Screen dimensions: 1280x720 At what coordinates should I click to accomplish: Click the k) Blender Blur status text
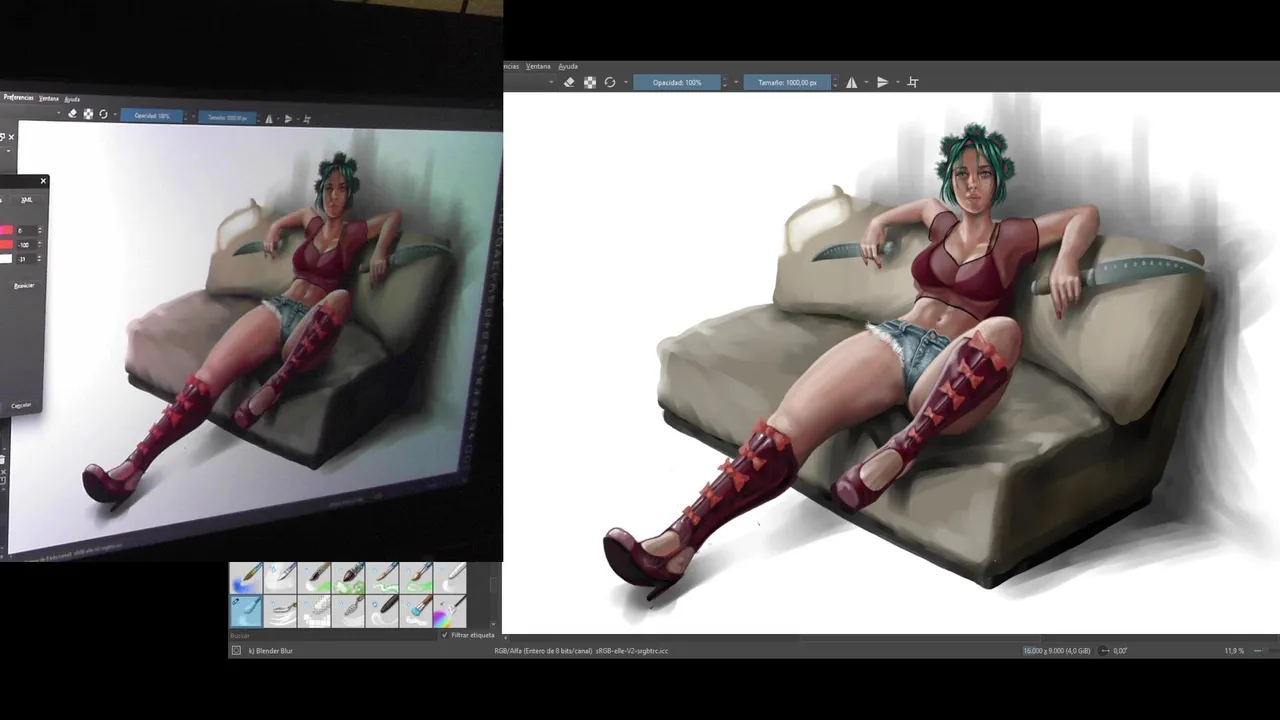(271, 651)
